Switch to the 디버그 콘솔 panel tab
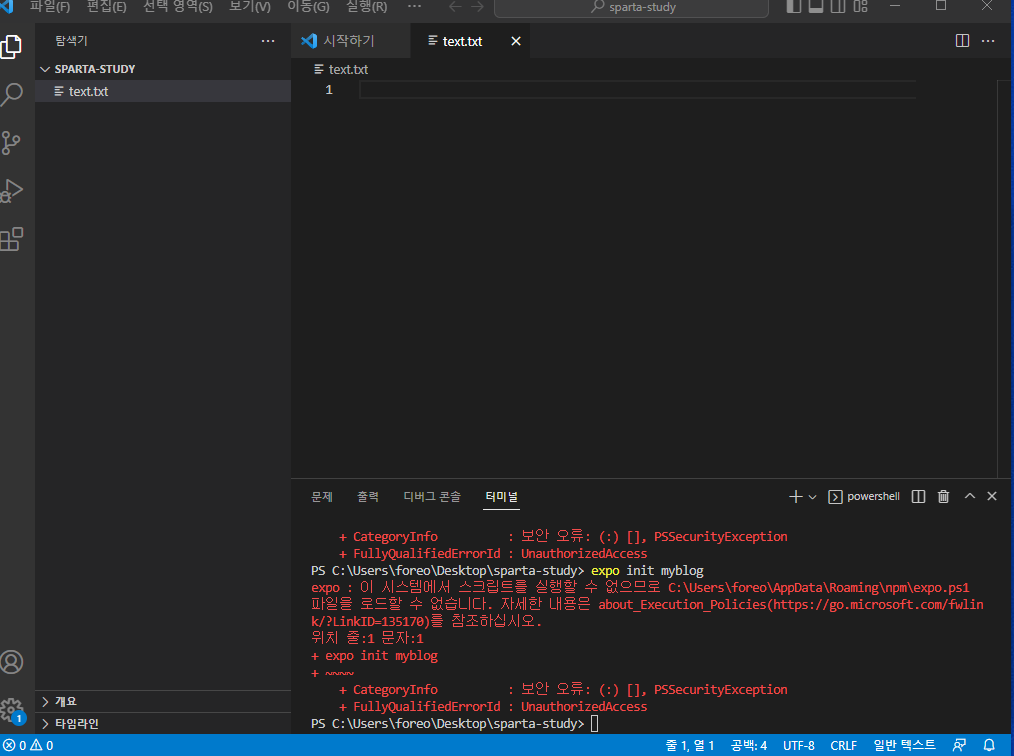The height and width of the screenshot is (756, 1014). coord(432,496)
